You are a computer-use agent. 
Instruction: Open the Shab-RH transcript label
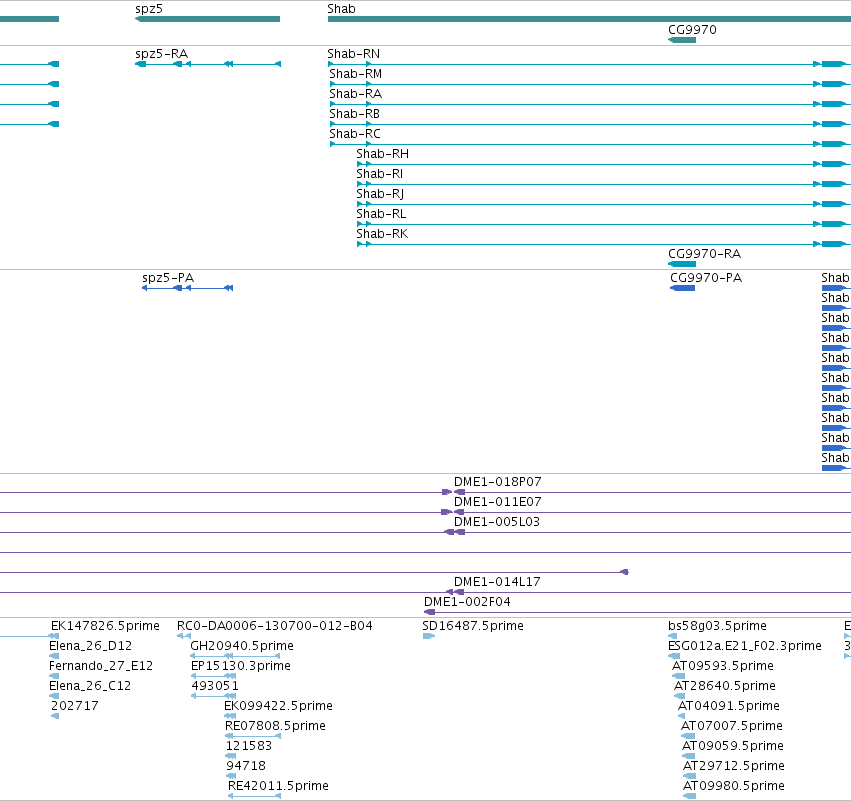click(x=383, y=154)
